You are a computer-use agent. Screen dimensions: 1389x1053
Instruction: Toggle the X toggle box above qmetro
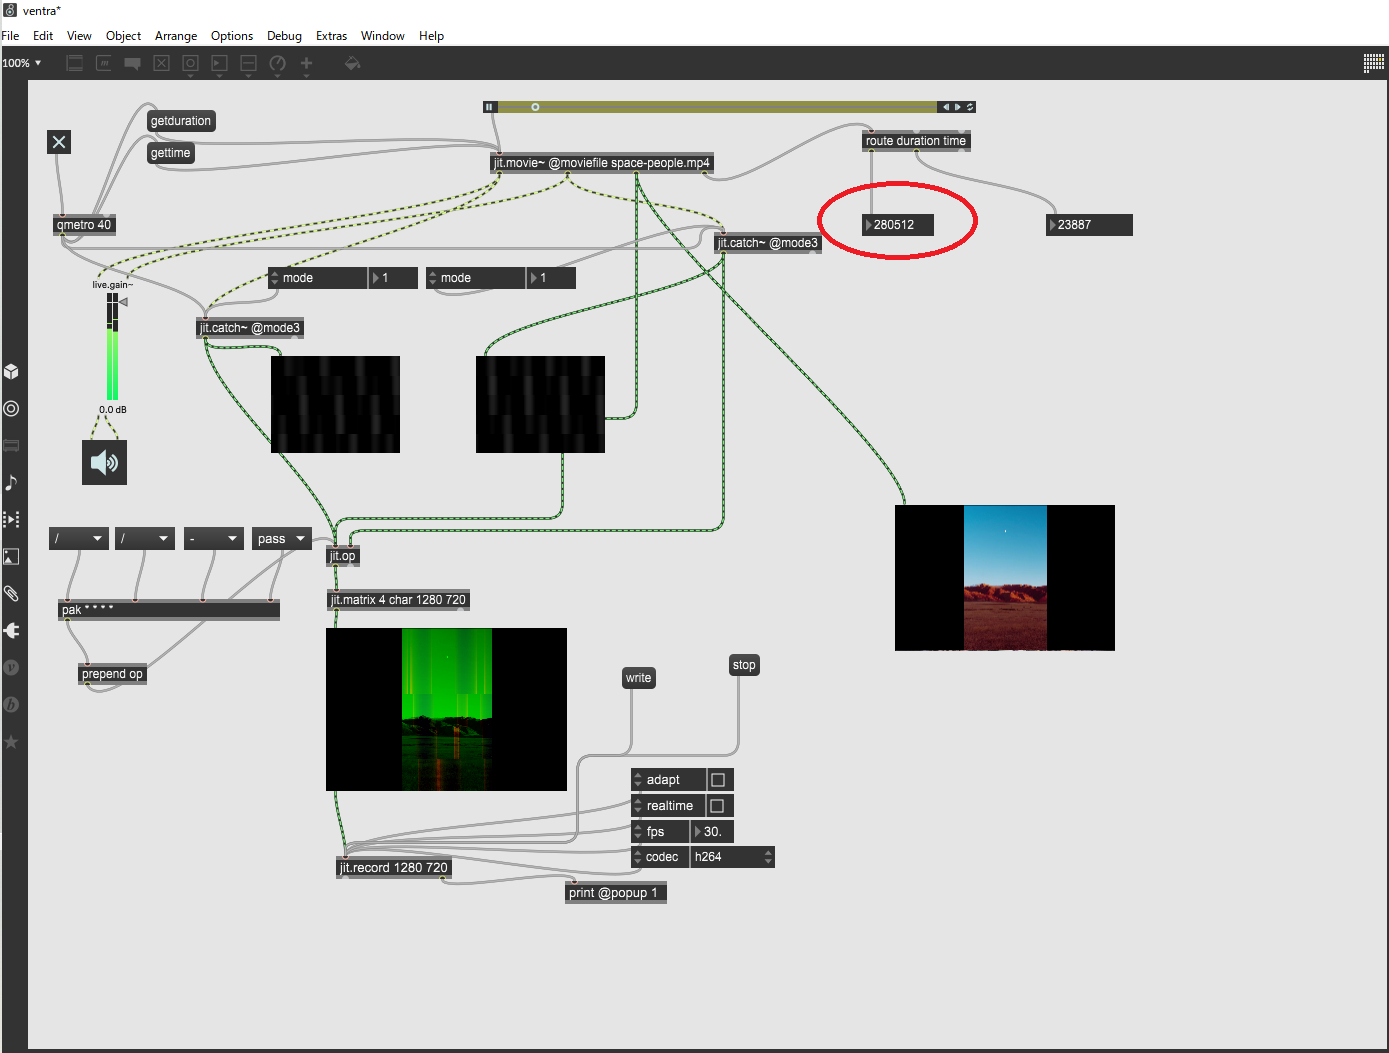[59, 142]
